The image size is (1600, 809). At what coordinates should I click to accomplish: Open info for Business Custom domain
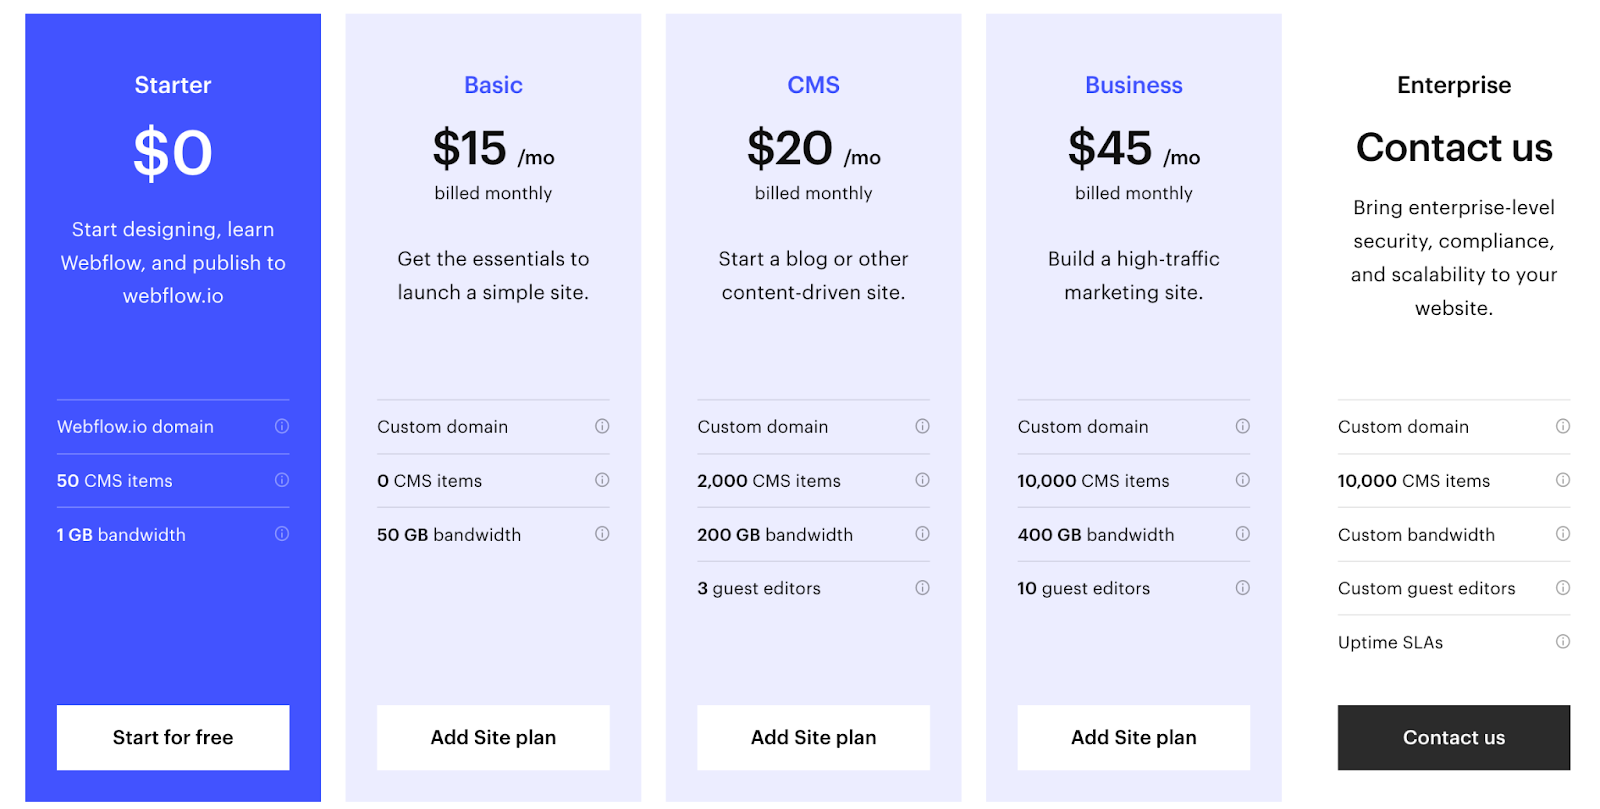coord(1242,426)
